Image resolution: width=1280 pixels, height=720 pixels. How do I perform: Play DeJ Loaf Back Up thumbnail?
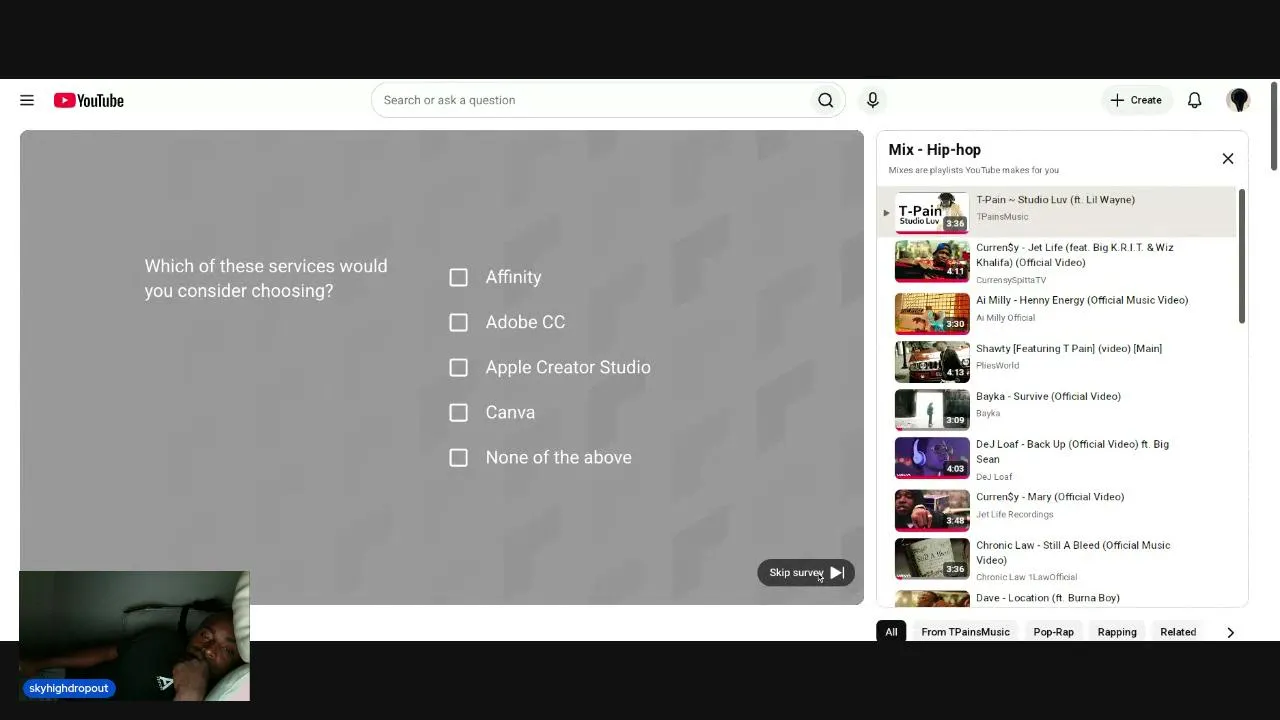point(932,458)
